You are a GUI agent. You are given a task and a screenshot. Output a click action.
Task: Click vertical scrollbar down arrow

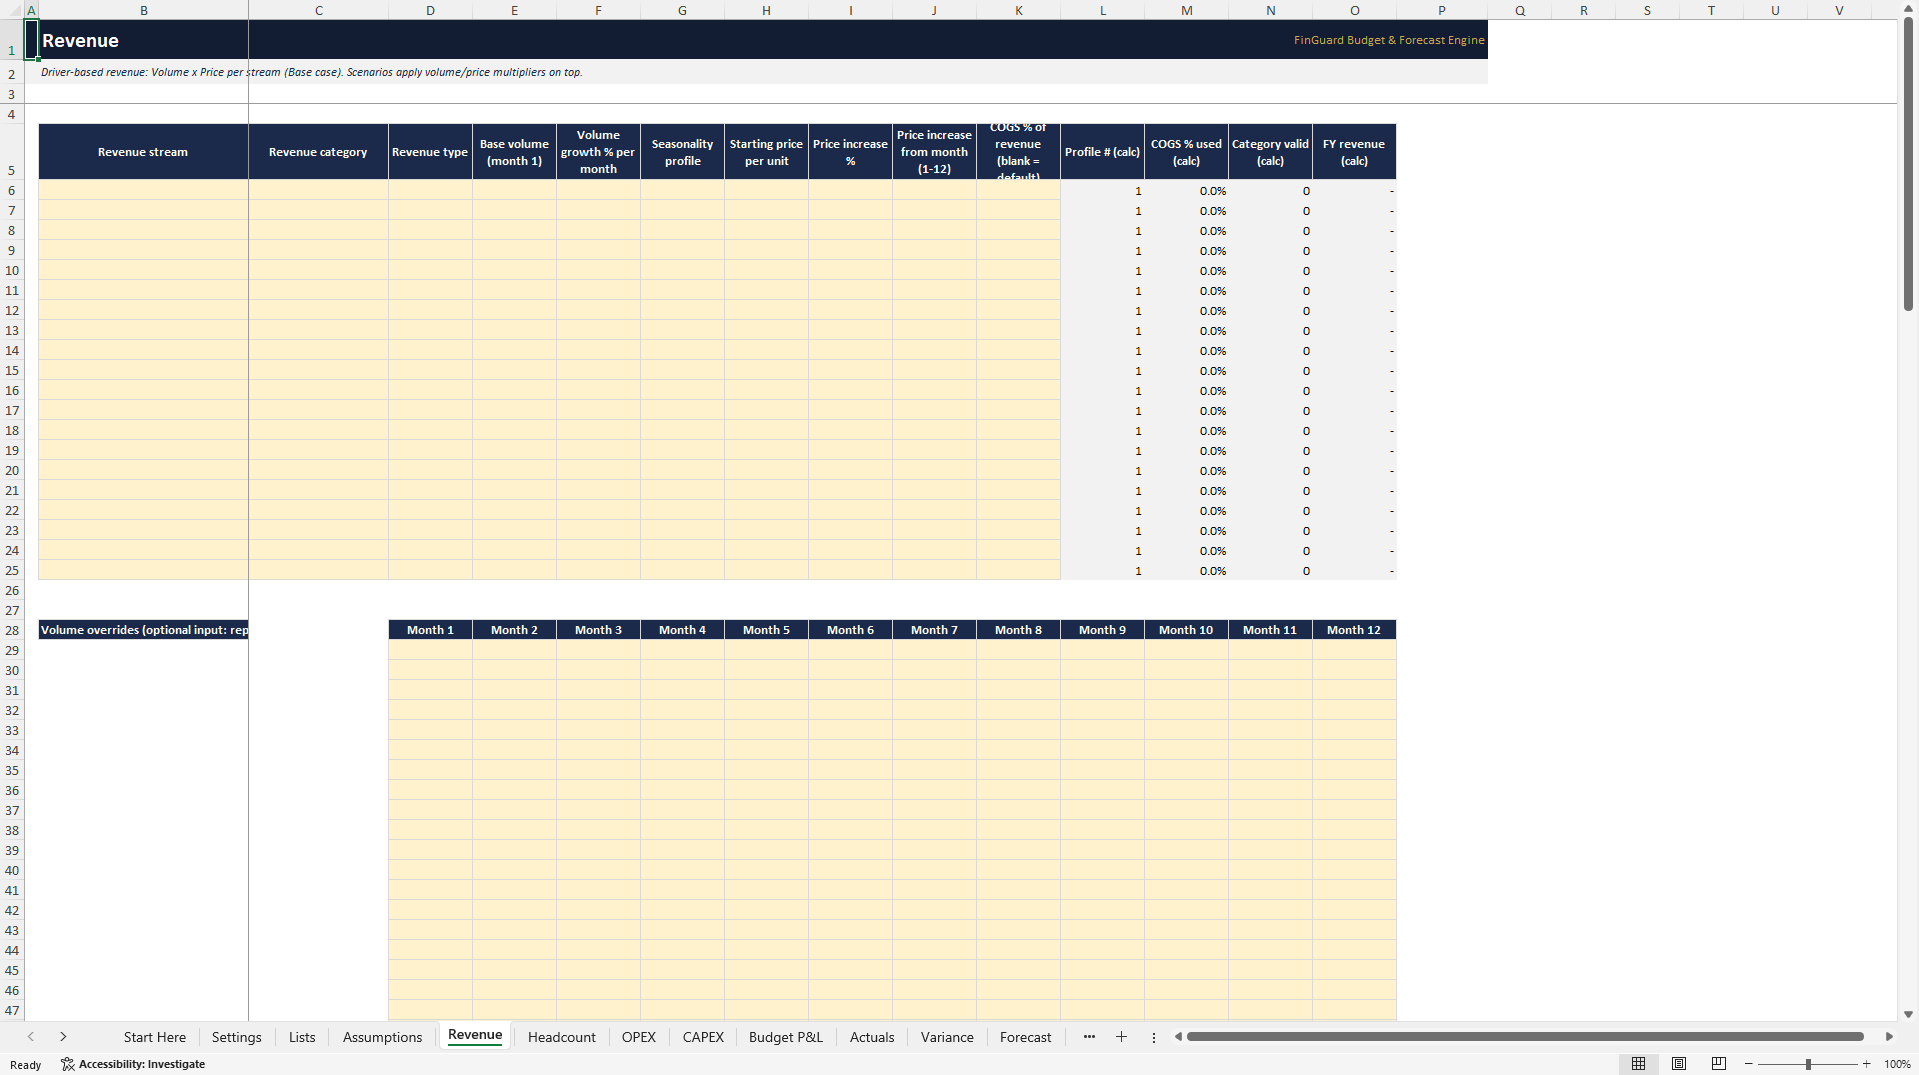[x=1908, y=1014]
